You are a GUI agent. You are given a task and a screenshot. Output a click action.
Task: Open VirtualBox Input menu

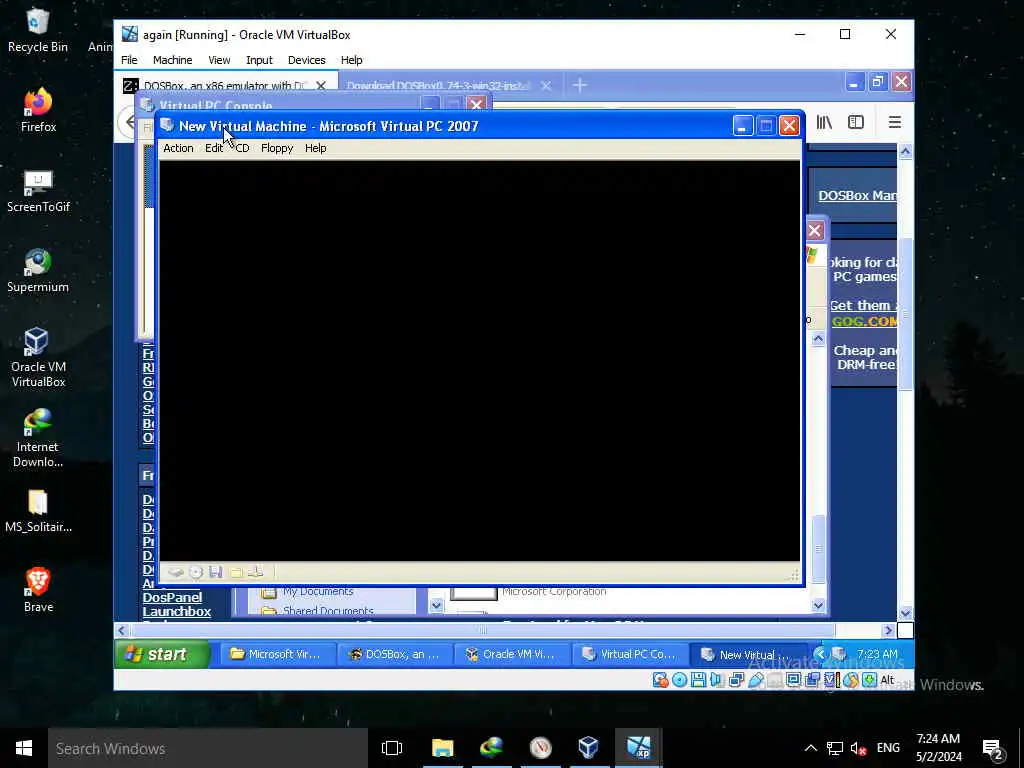point(259,60)
